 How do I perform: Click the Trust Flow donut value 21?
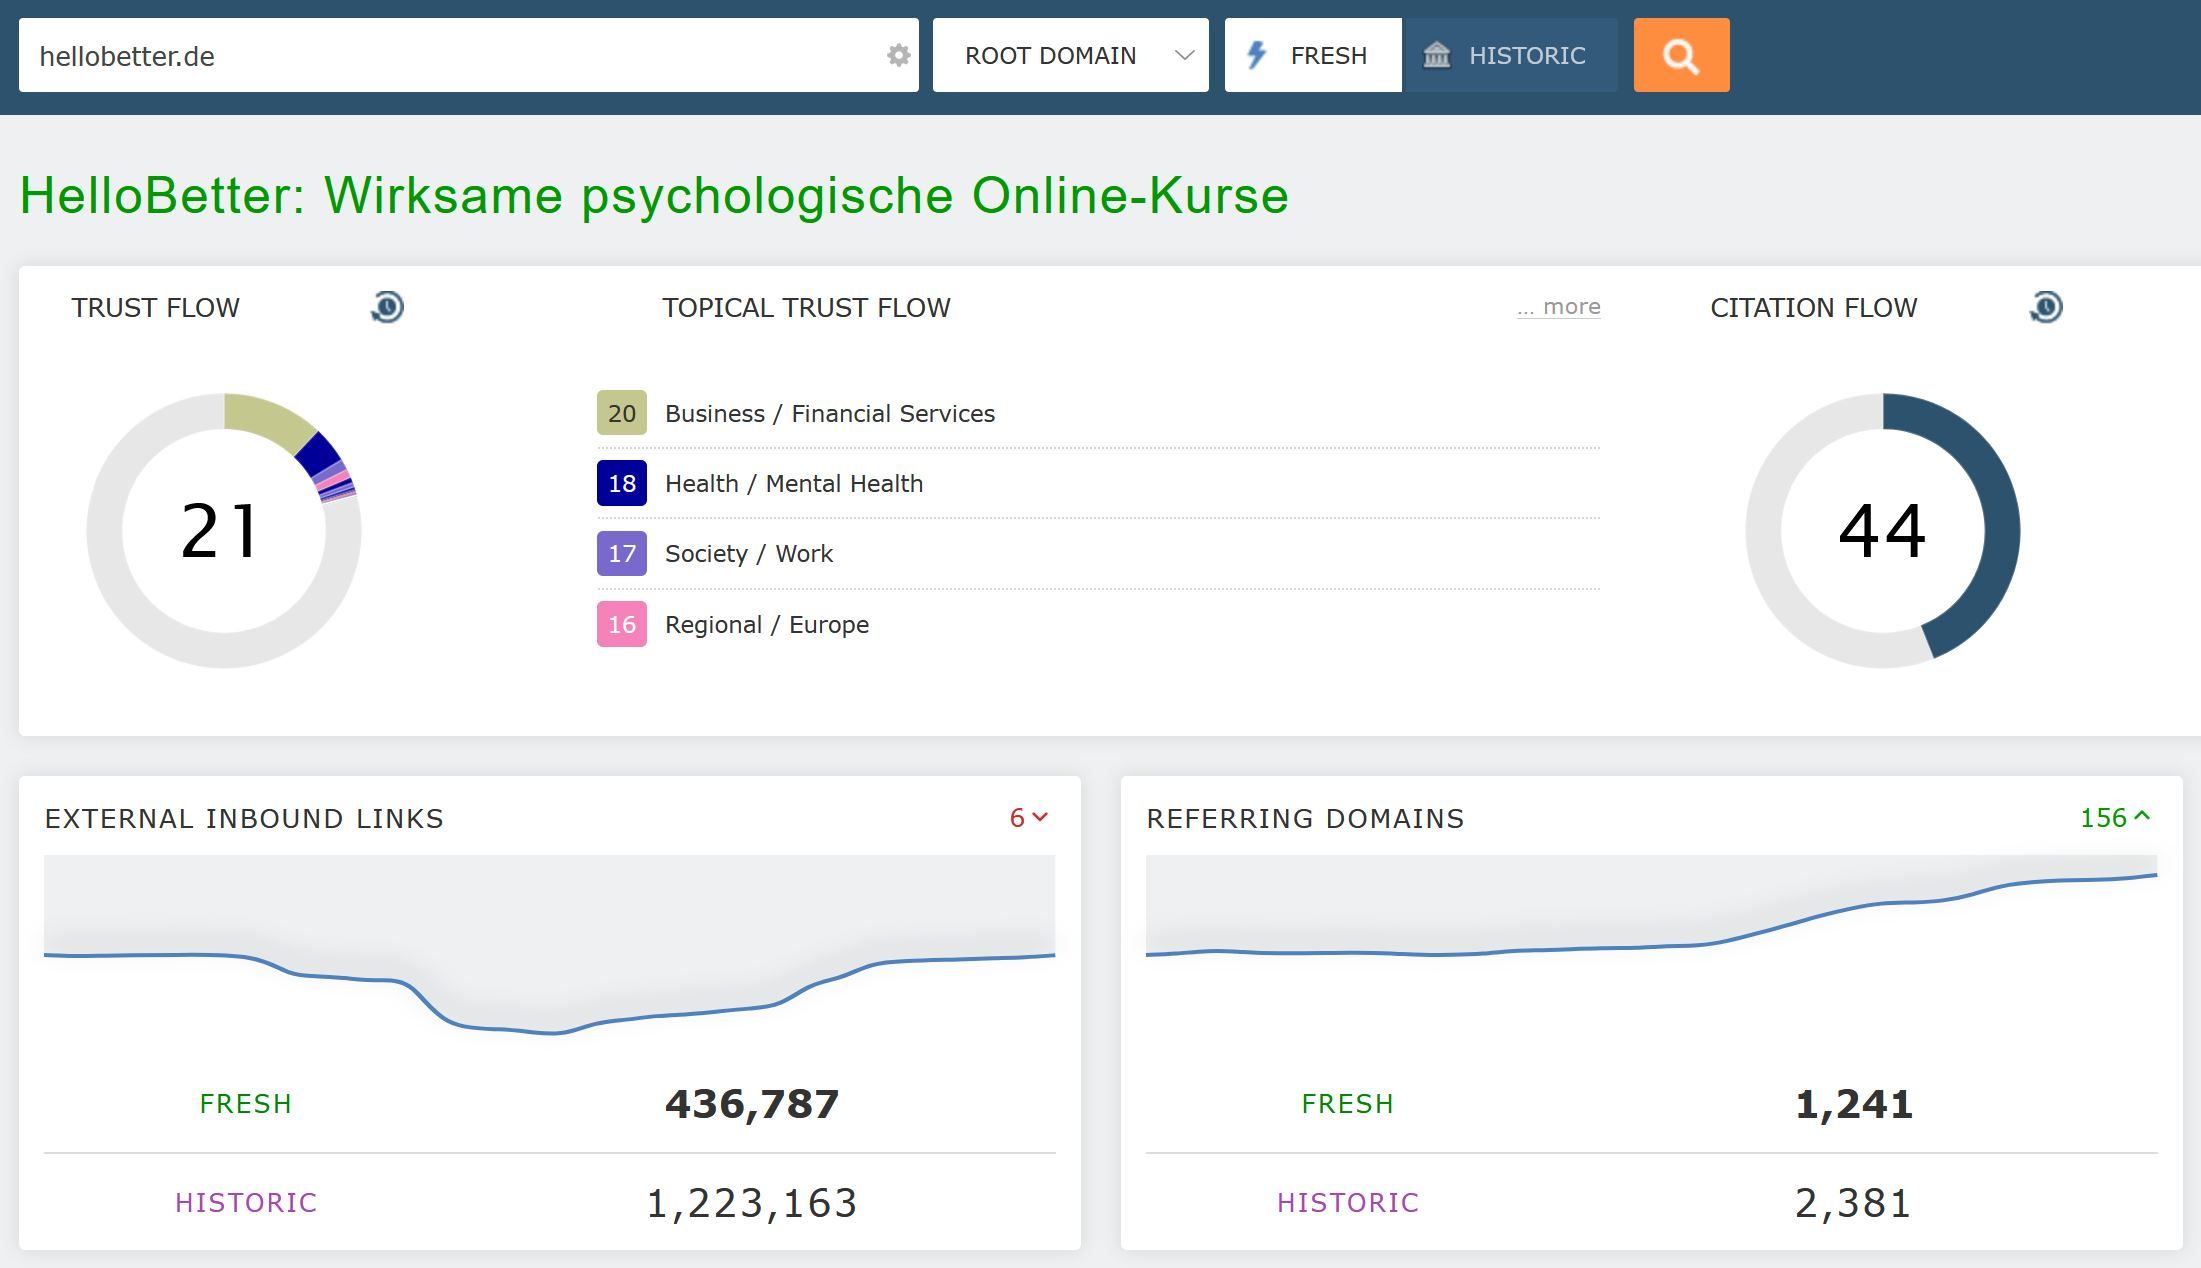point(221,531)
